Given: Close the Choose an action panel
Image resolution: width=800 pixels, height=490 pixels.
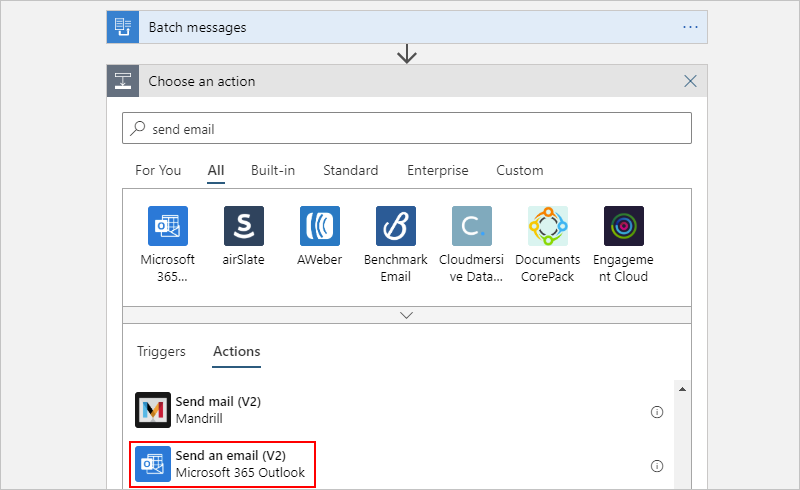Looking at the screenshot, I should 690,81.
